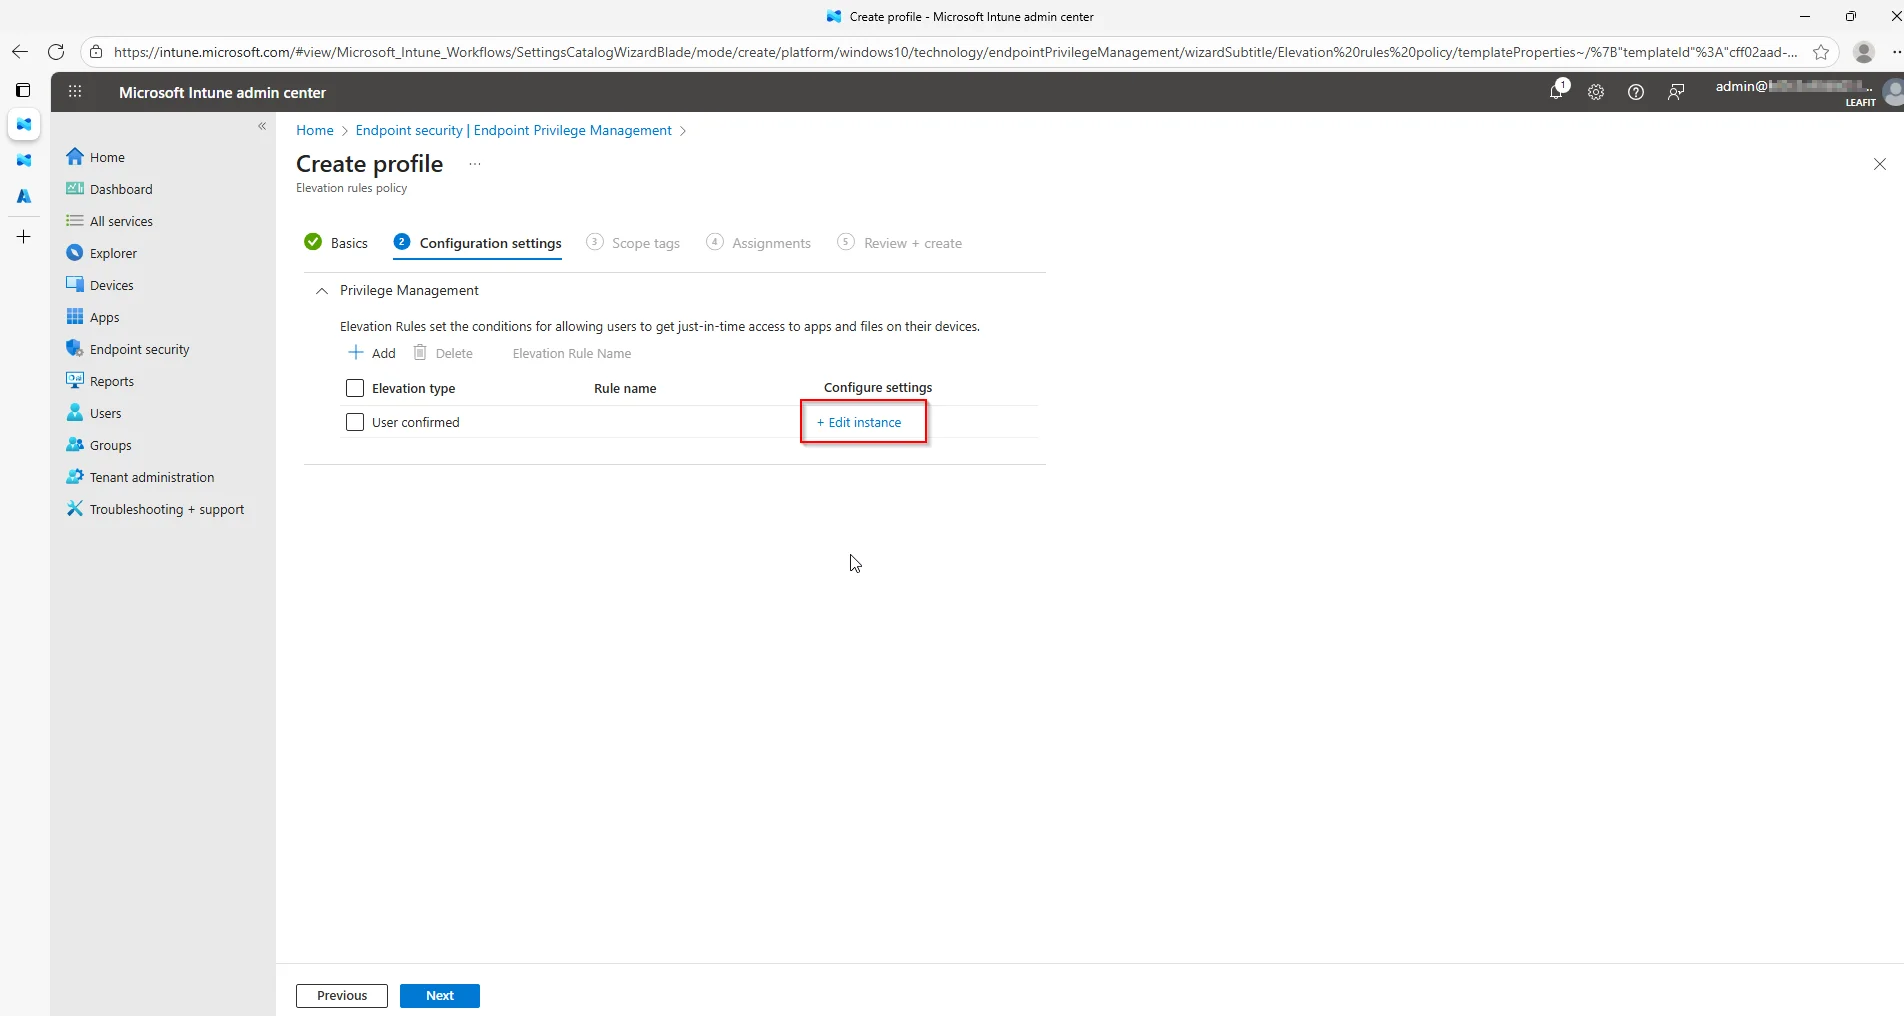Open Reports from the sidebar
The height and width of the screenshot is (1016, 1904).
click(x=111, y=381)
